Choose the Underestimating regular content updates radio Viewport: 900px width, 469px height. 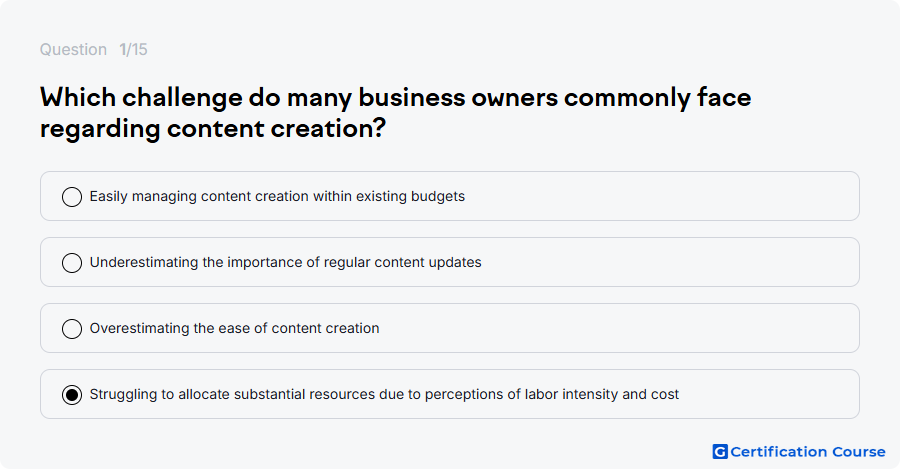tap(72, 263)
